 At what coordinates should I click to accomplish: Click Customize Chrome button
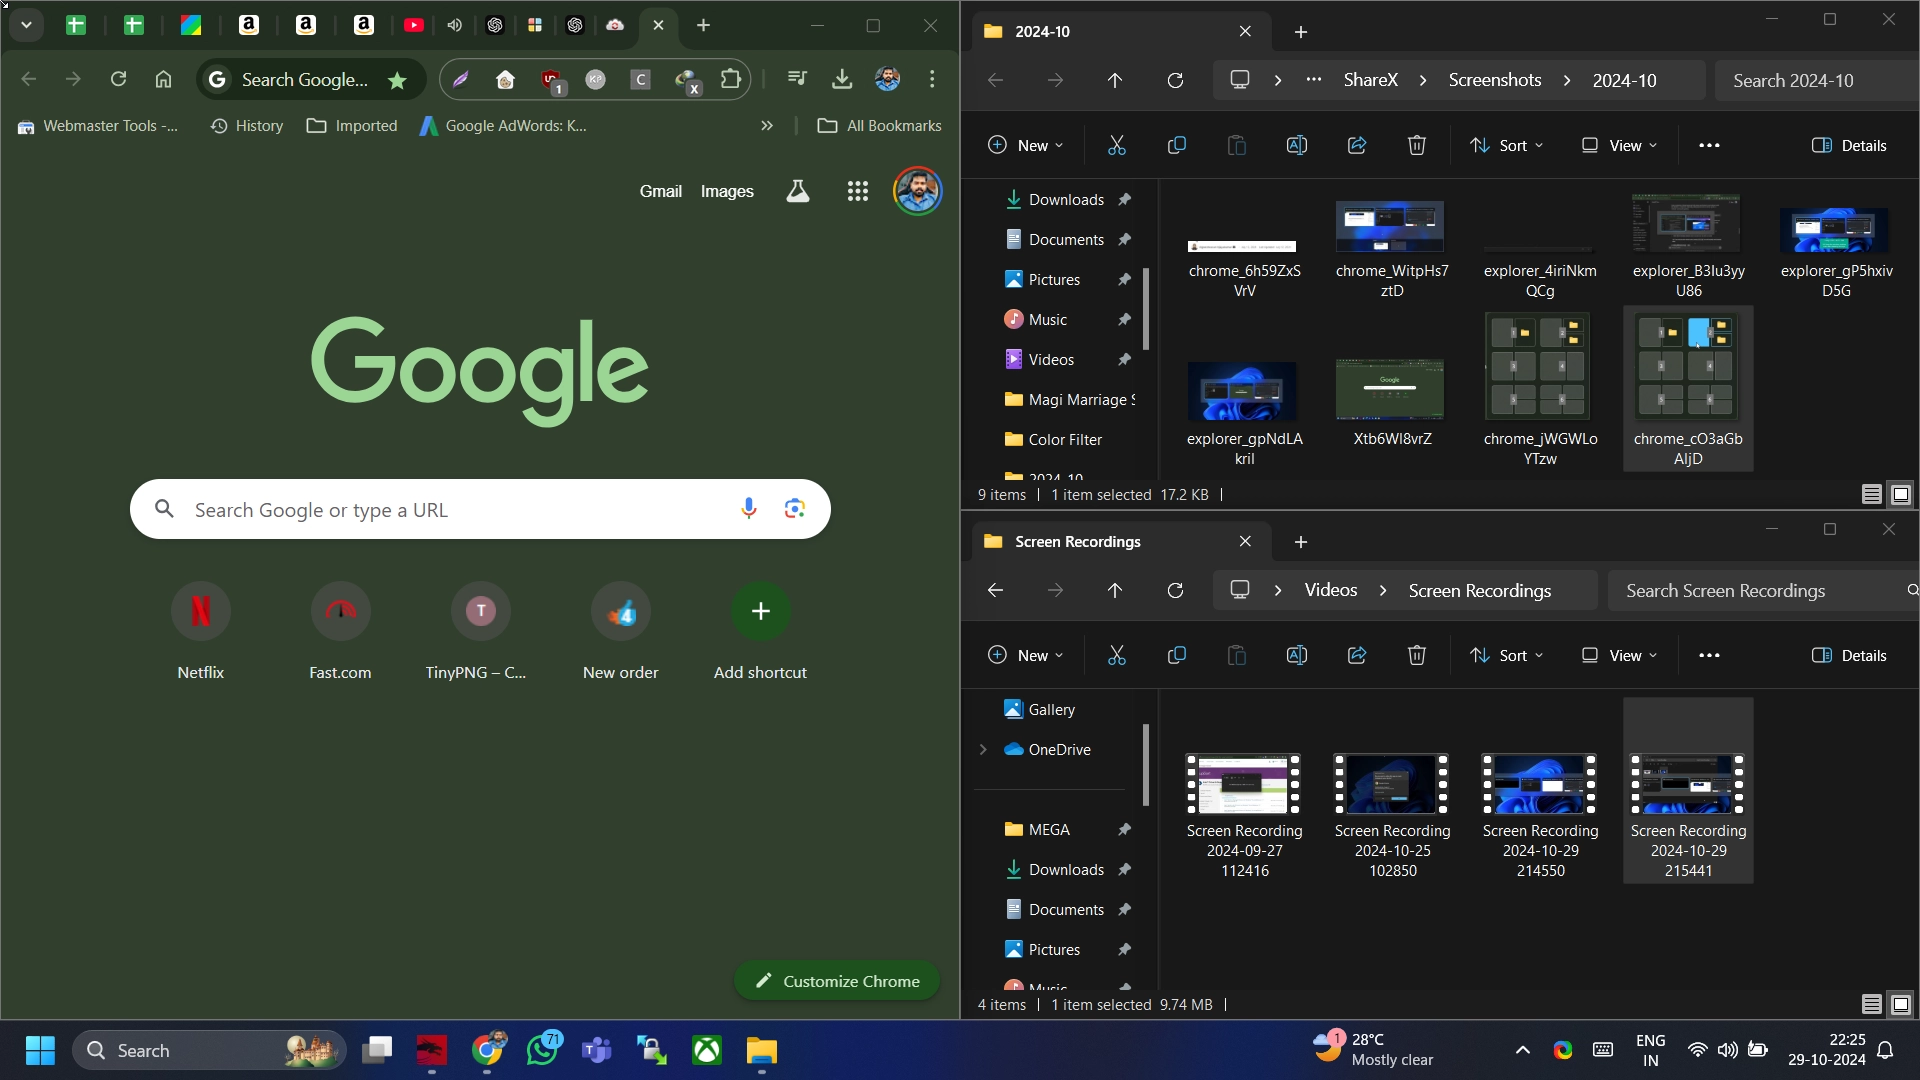point(837,981)
